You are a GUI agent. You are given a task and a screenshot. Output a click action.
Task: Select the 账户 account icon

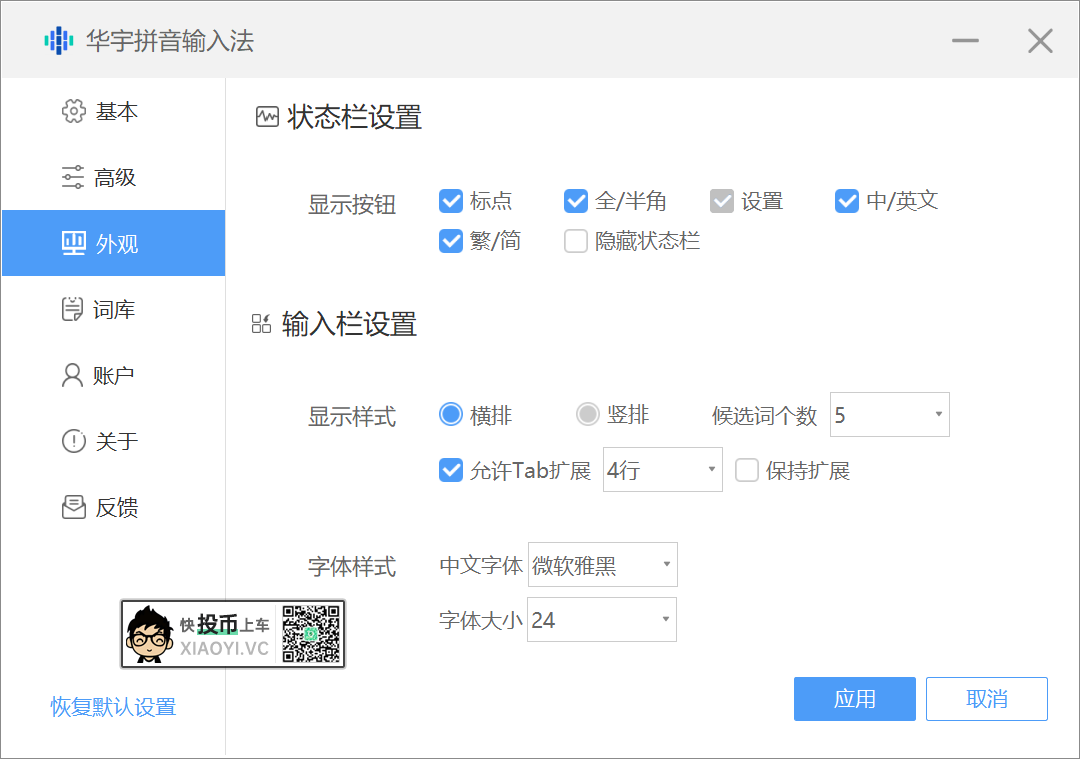74,374
